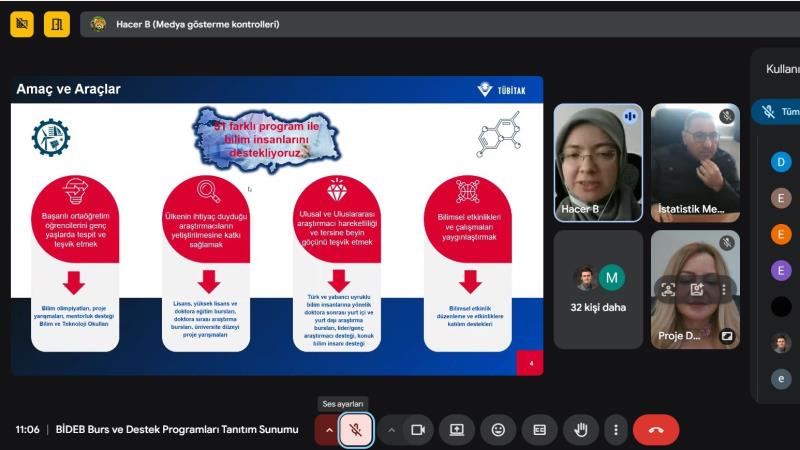Click the first yellow icon at top-left
Image resolution: width=800 pixels, height=450 pixels.
(x=22, y=23)
